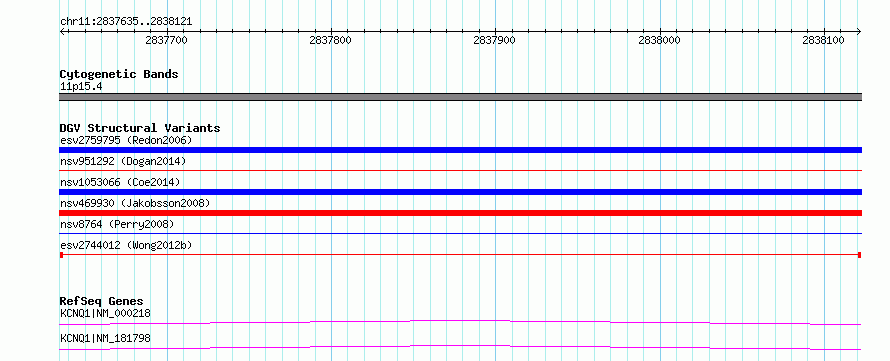Screen dimensions: 890x361
Task: Click the left arrowhead of the ruler
Action: pyautogui.click(x=62, y=31)
